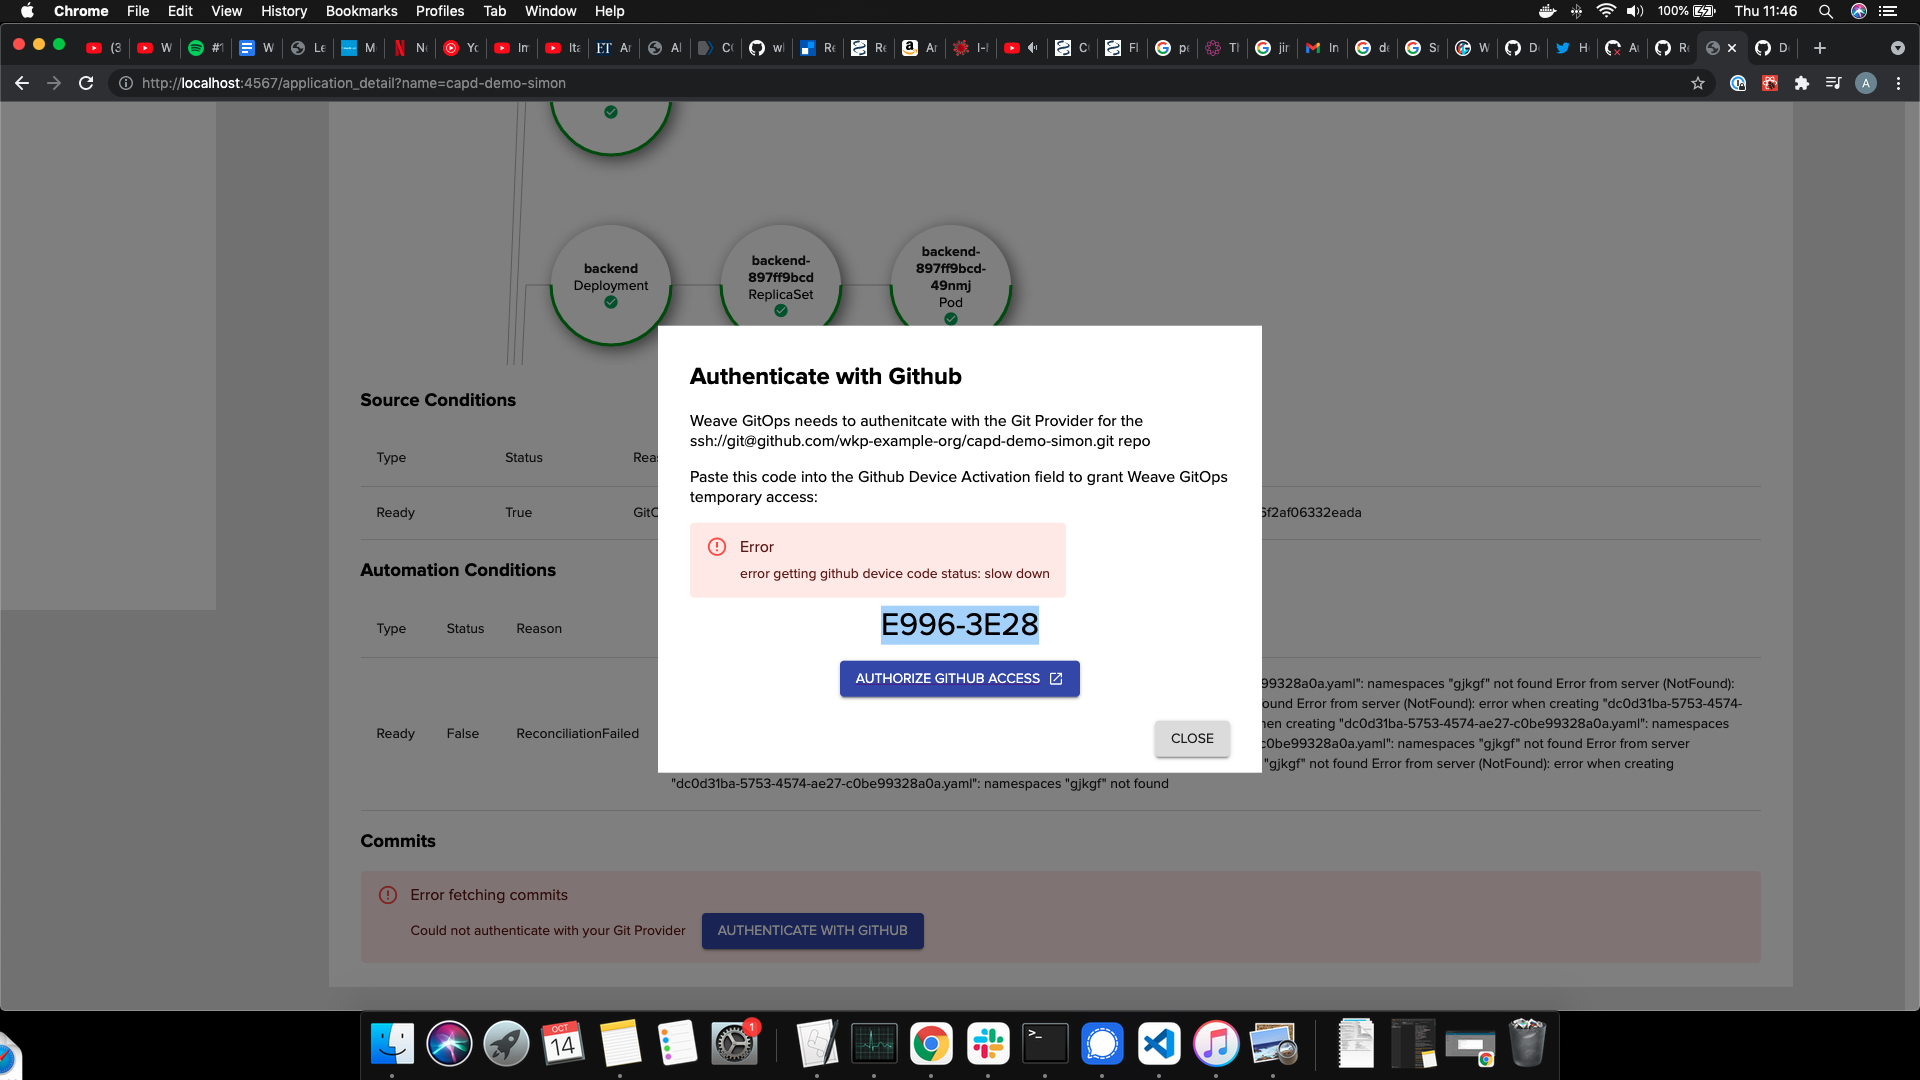Click the Error fetching commits message
Viewport: 1920px width, 1080px height.
pyautogui.click(x=489, y=895)
